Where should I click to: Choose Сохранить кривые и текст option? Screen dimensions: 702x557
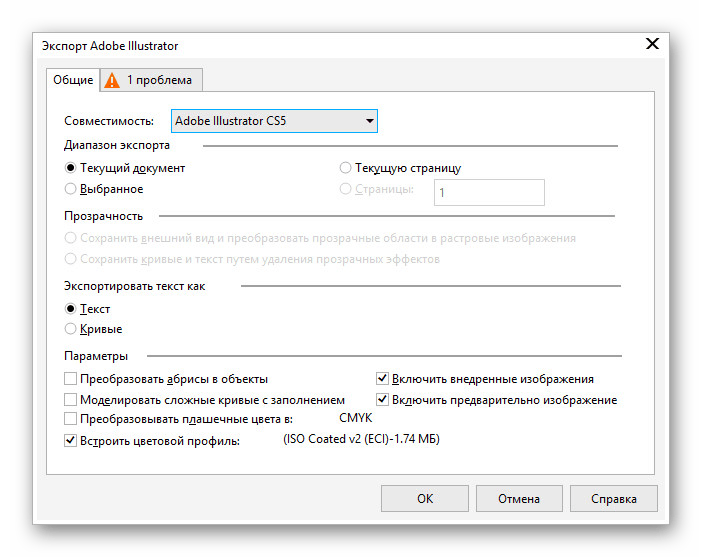coord(70,259)
